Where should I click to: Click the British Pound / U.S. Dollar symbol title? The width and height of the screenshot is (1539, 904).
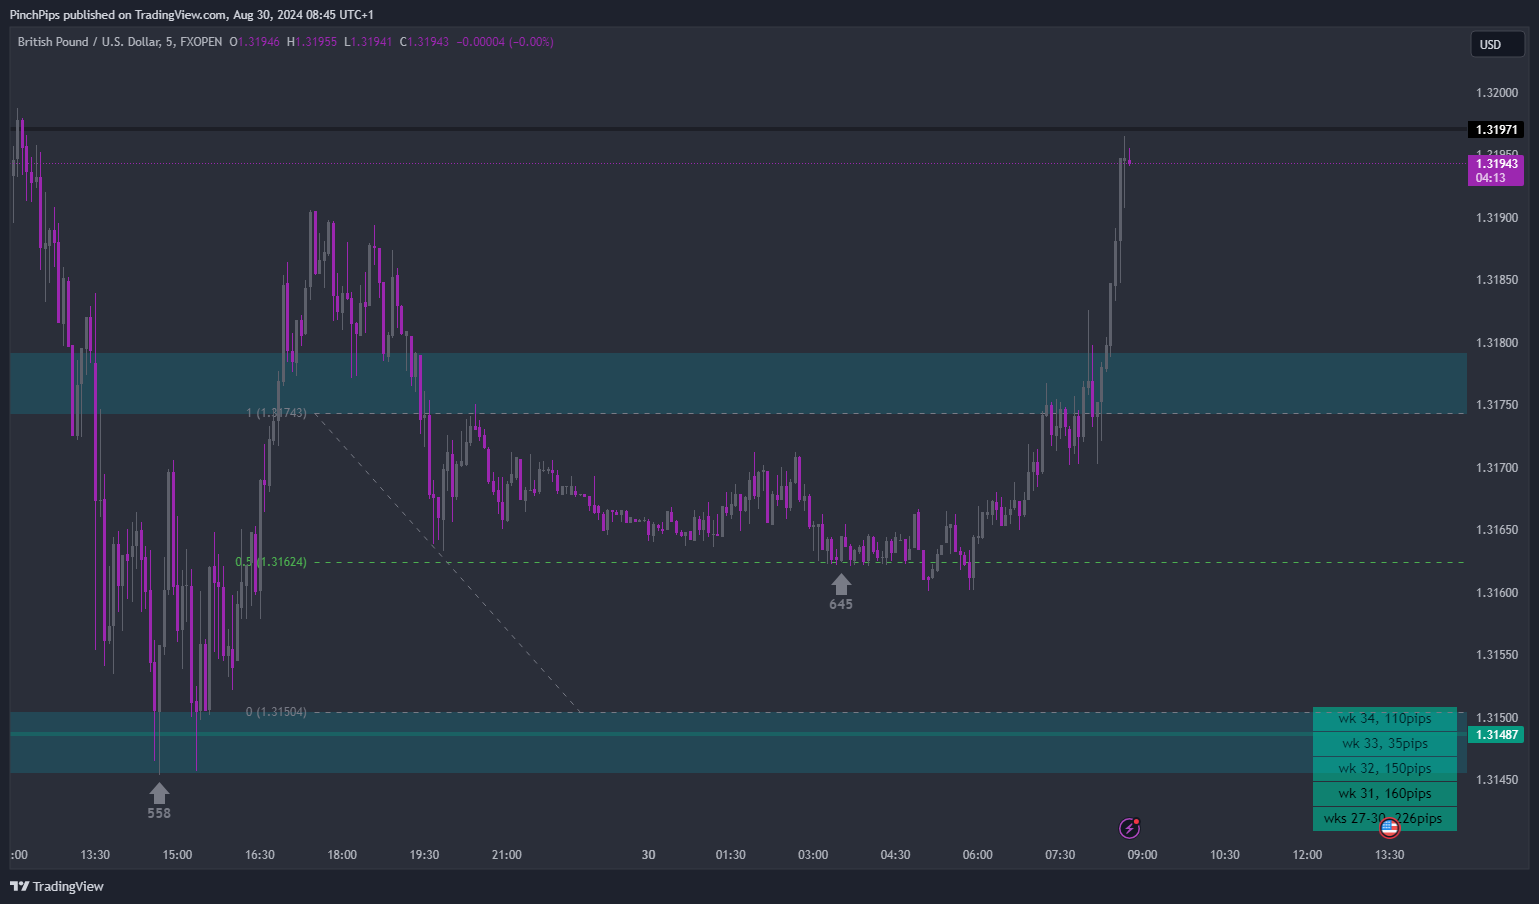point(120,42)
